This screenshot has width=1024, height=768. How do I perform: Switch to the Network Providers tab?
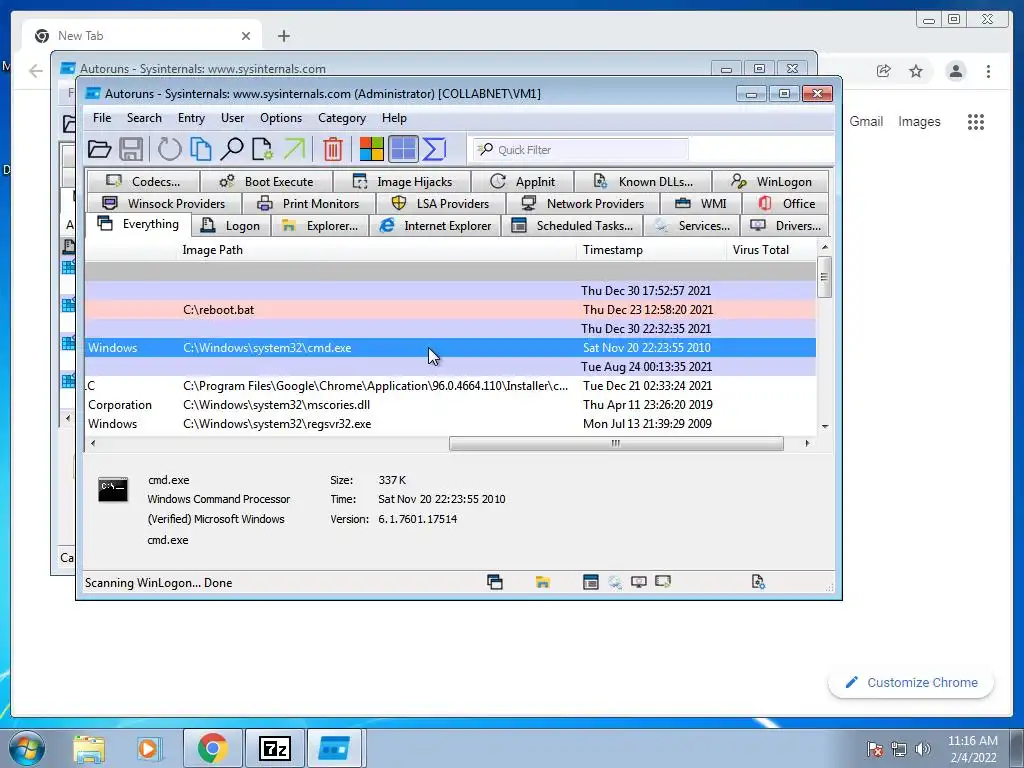click(583, 204)
